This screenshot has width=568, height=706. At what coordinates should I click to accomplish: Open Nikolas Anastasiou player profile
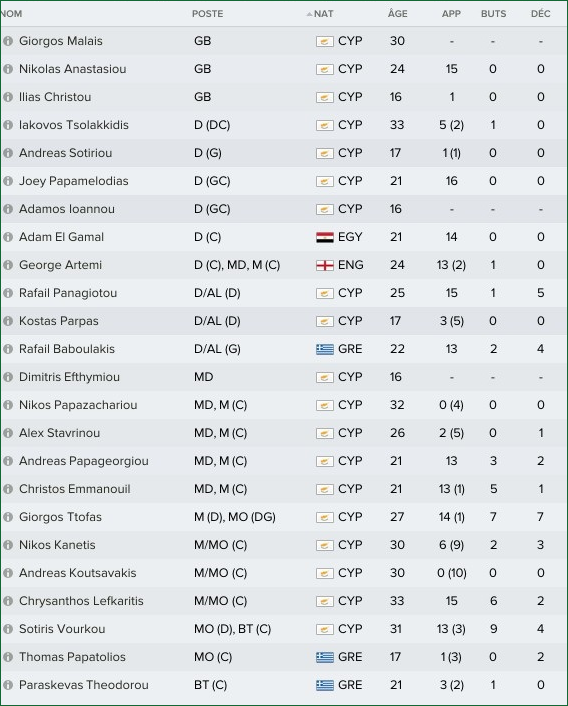click(72, 69)
